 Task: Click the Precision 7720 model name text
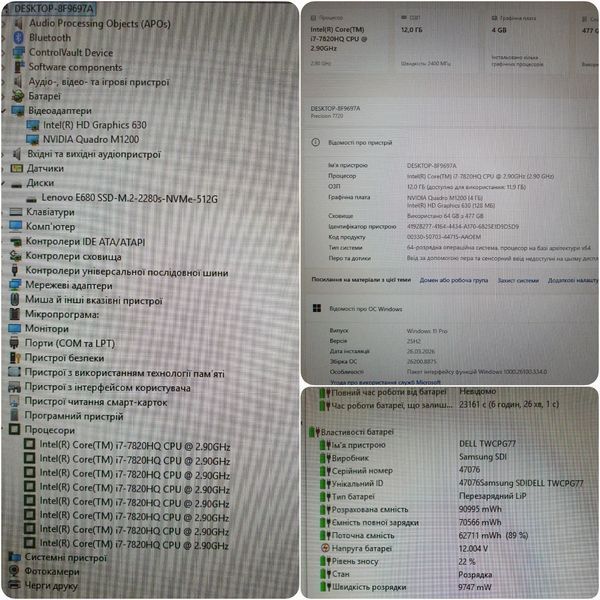point(327,116)
